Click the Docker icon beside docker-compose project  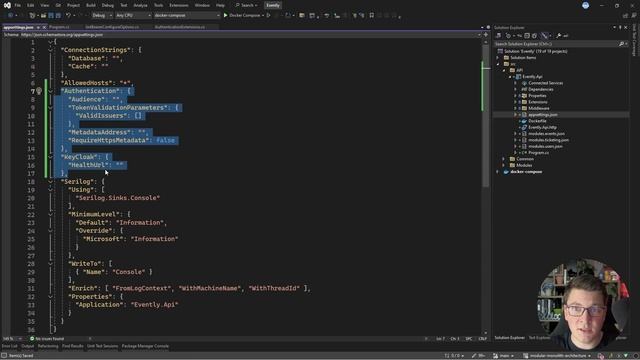(506, 172)
